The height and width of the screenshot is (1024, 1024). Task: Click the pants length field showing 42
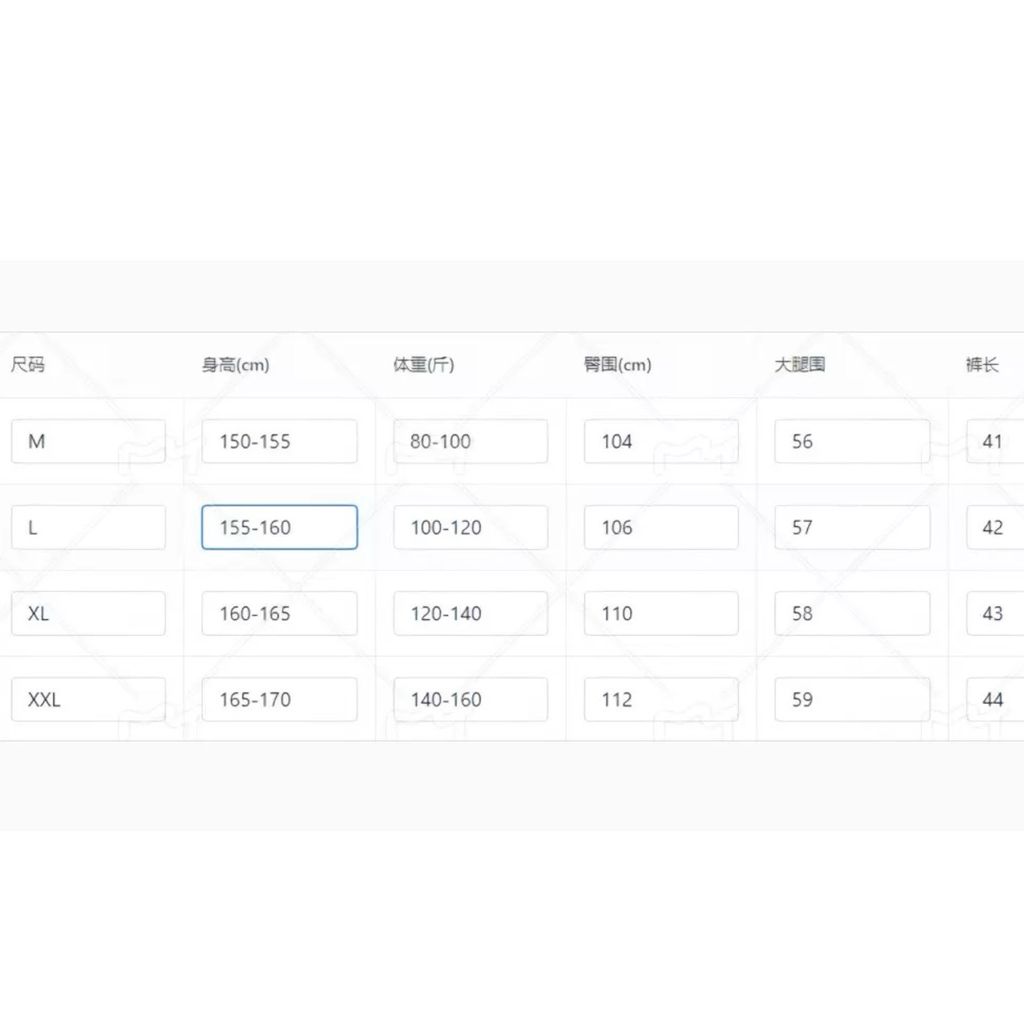(995, 527)
